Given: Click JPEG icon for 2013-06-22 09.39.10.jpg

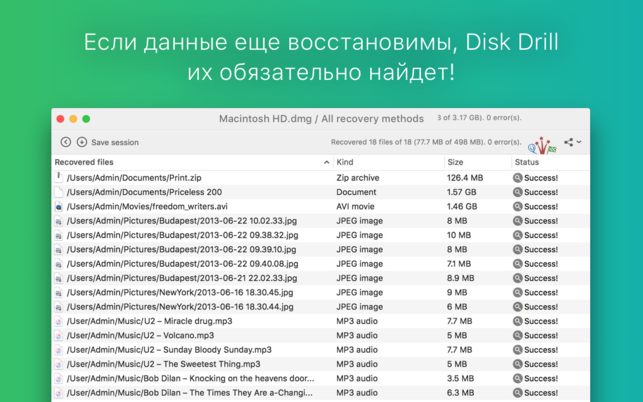Looking at the screenshot, I should (59, 249).
